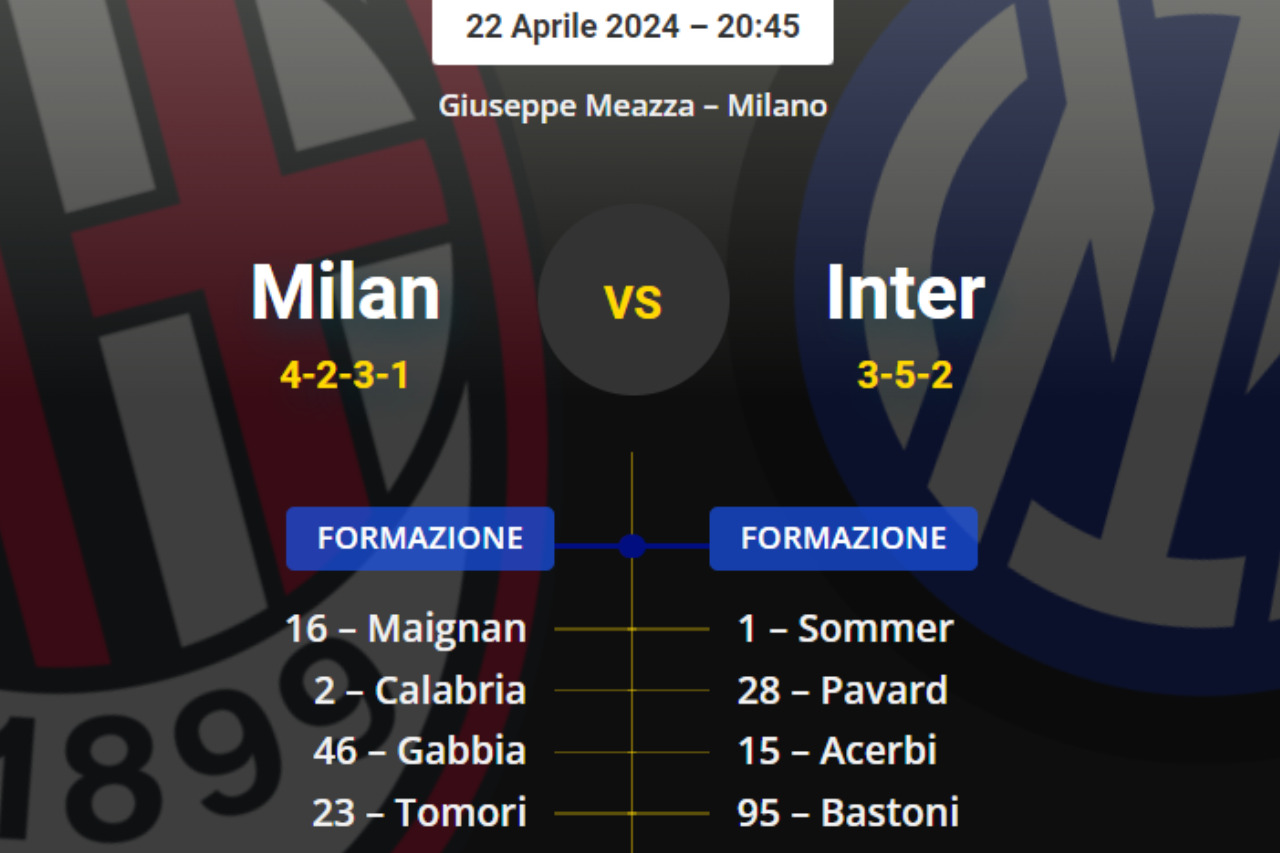The image size is (1280, 853).
Task: Click the Giuseppe Meazza – Milano venue text
Action: coord(632,105)
